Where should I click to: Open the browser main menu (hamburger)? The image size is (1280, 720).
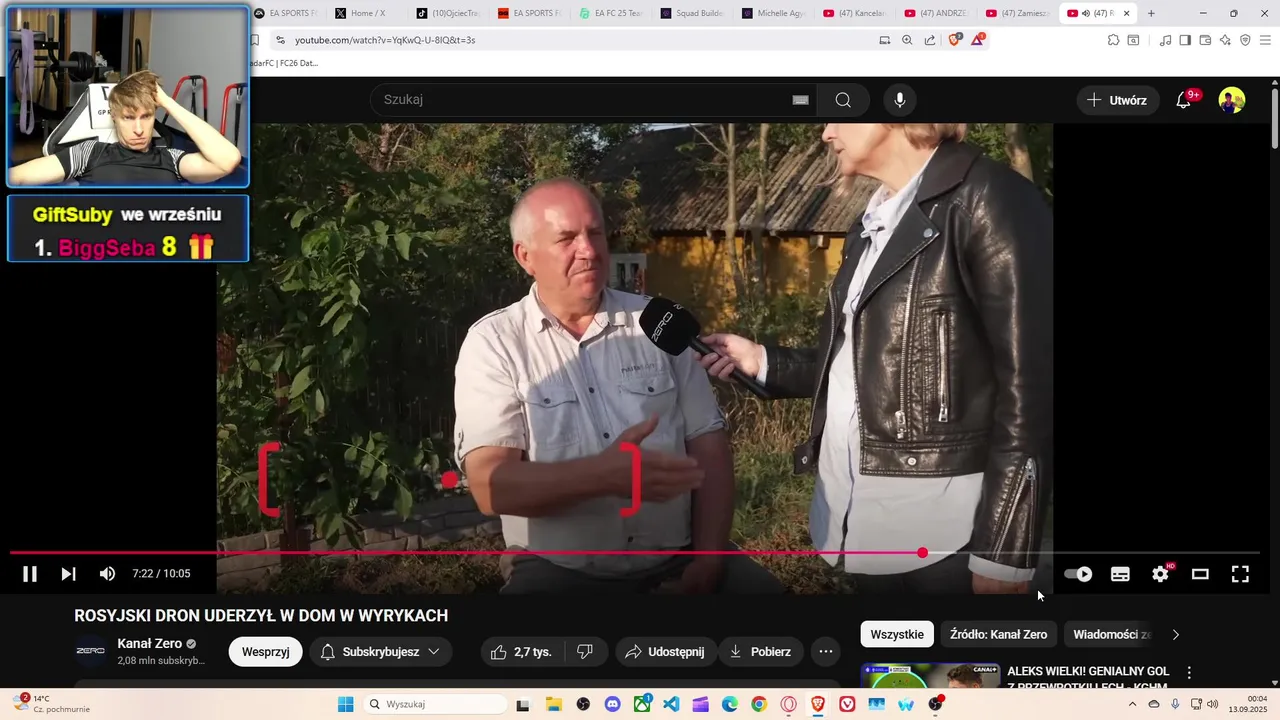[x=1265, y=40]
